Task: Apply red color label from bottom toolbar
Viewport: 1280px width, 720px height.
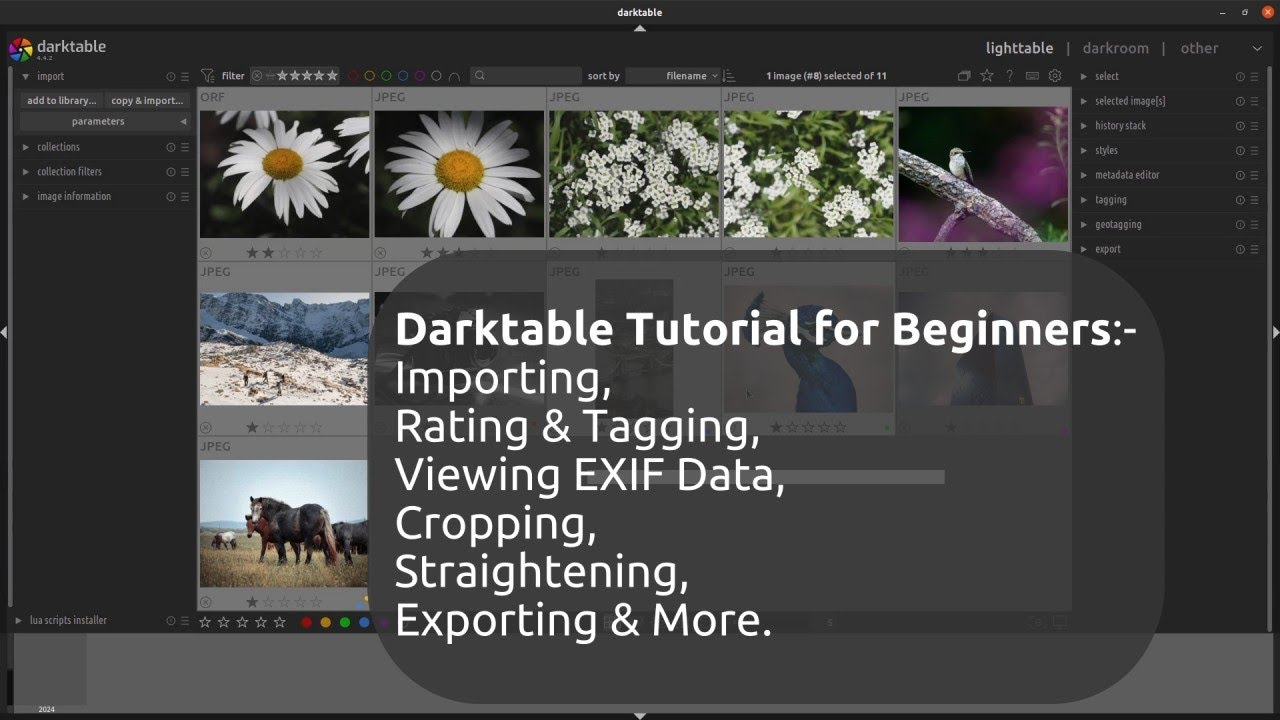Action: pyautogui.click(x=307, y=622)
